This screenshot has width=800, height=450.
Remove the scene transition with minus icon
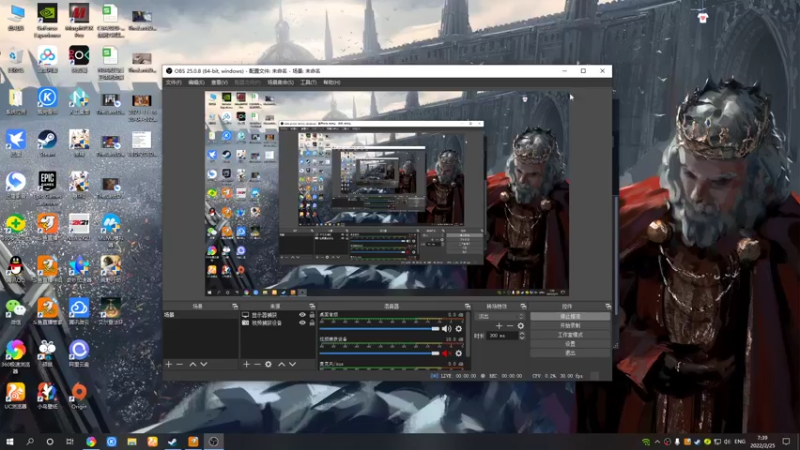(x=510, y=326)
